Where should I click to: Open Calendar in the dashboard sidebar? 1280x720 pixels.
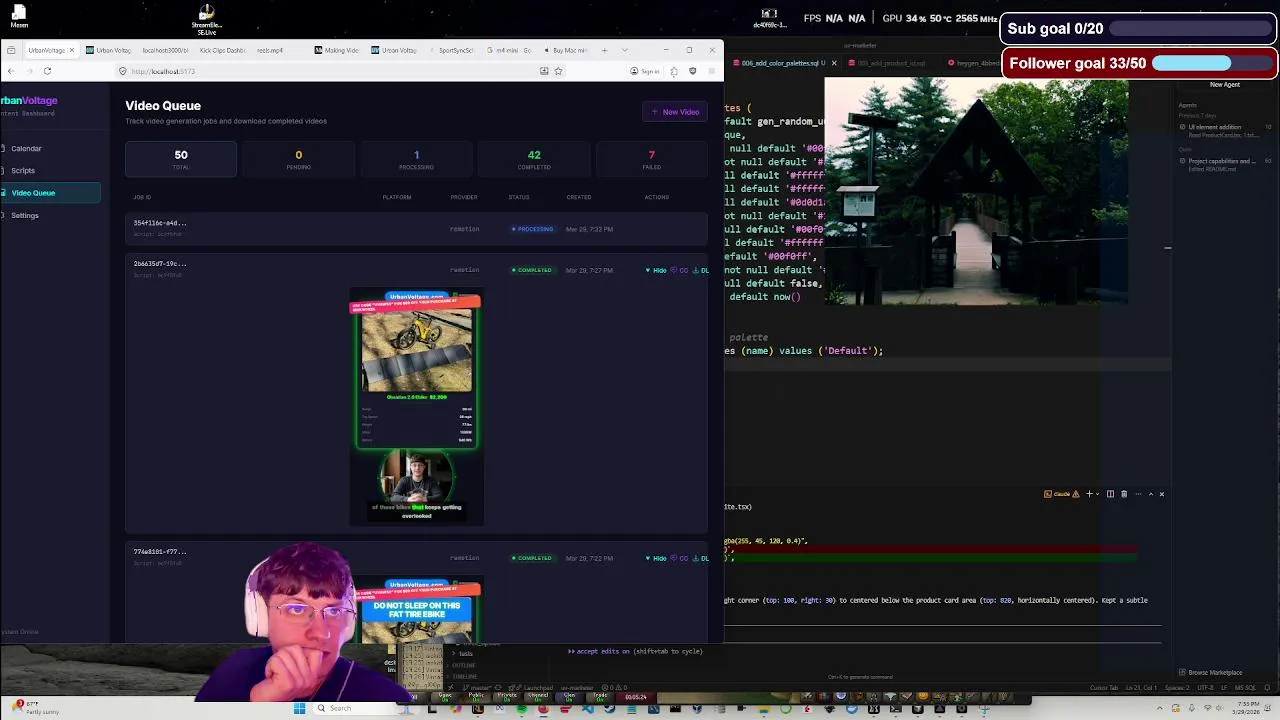[x=27, y=148]
